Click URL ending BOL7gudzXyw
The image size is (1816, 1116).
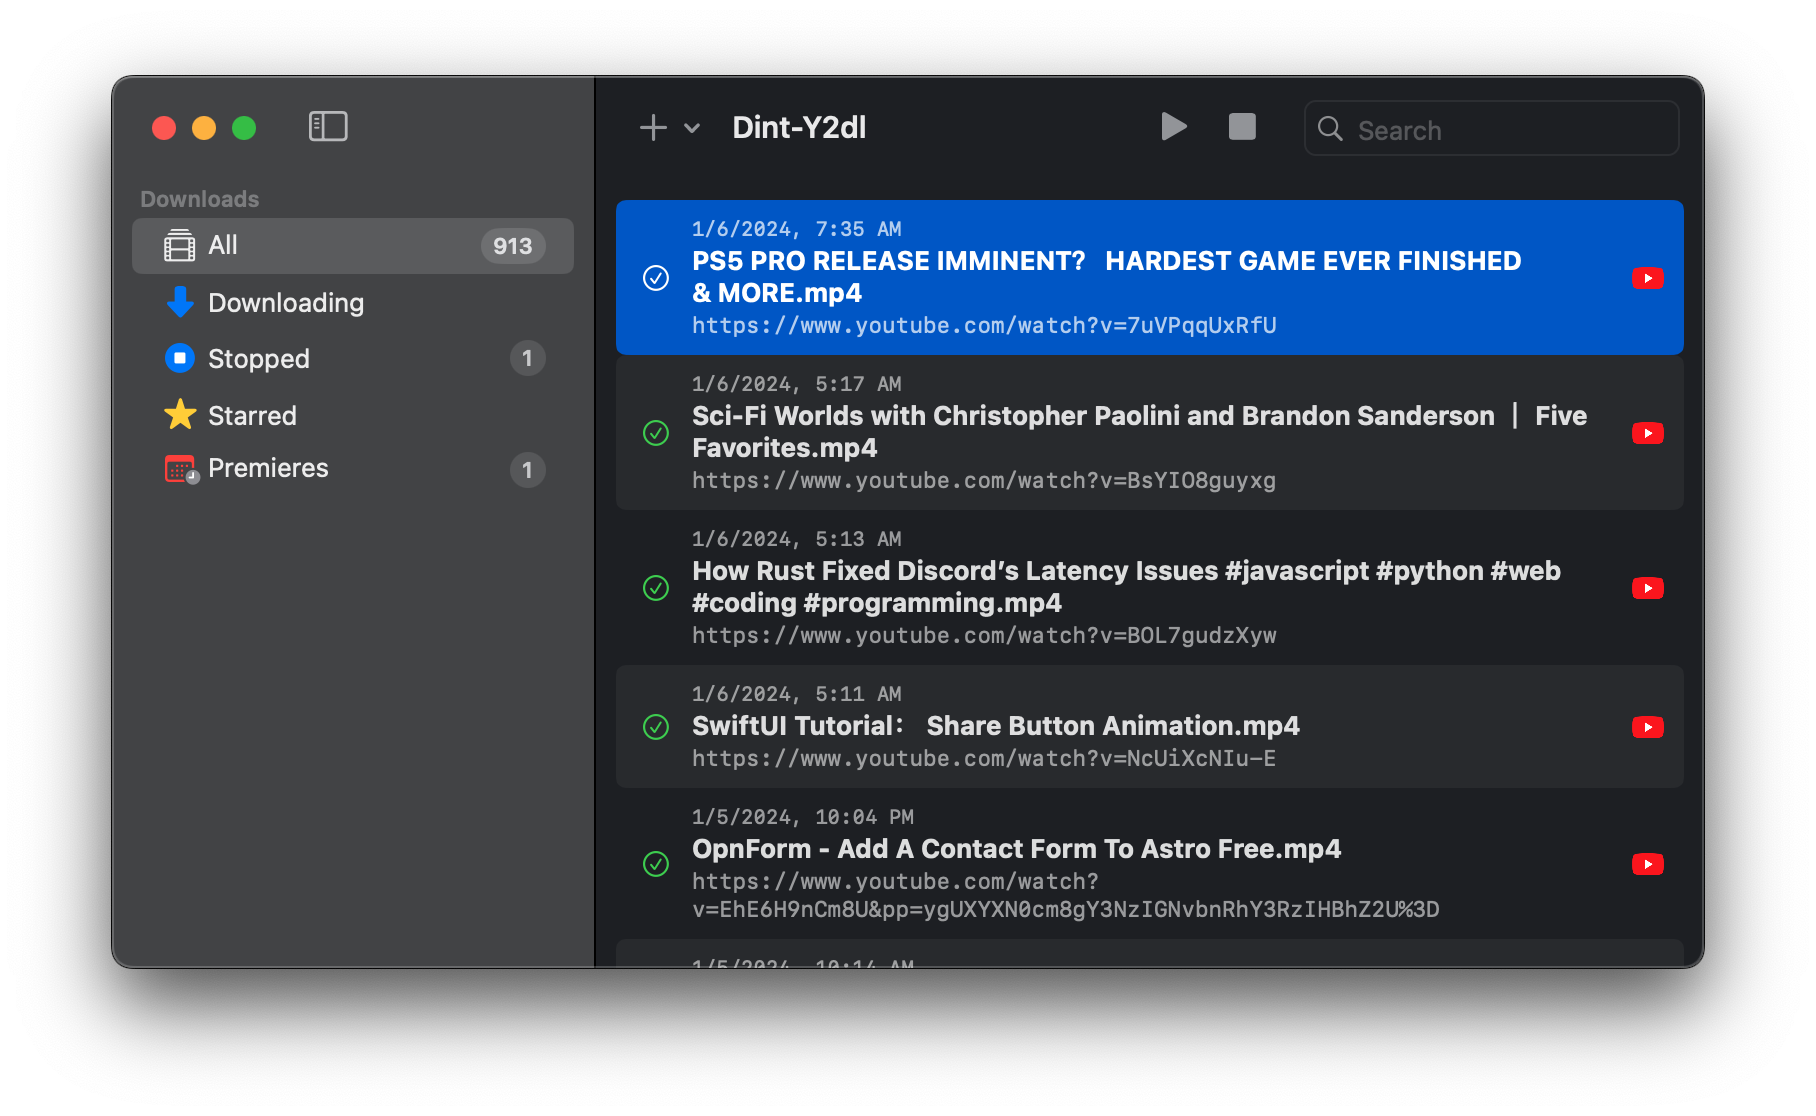pos(984,636)
